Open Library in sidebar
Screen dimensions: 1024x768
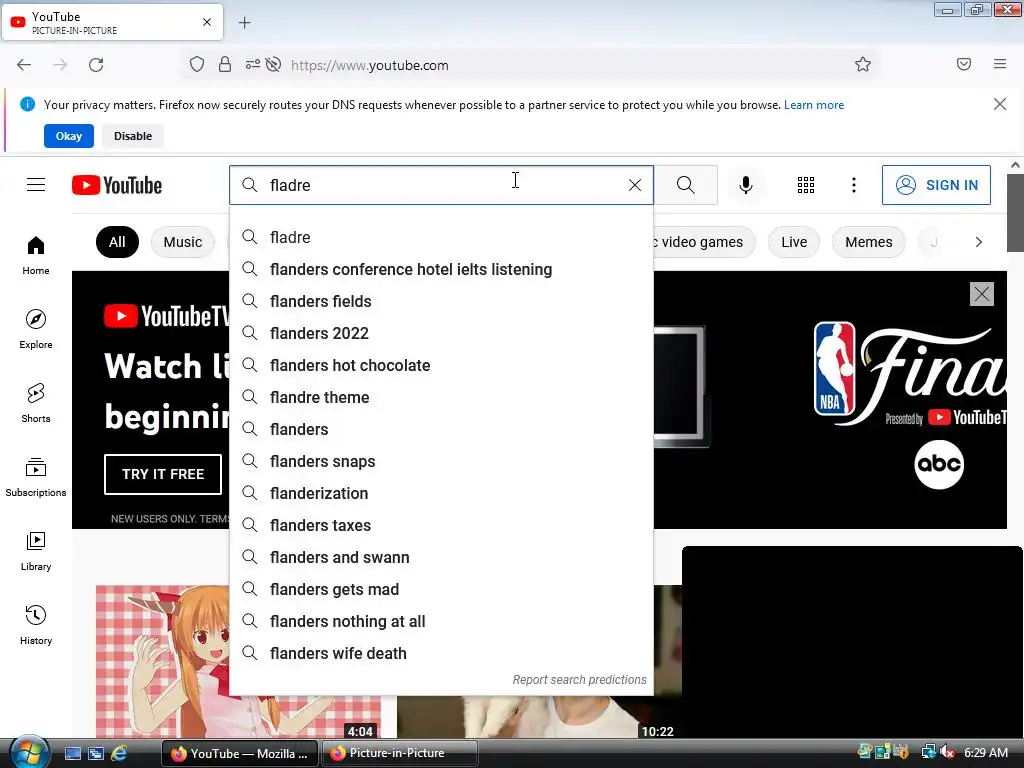[36, 551]
